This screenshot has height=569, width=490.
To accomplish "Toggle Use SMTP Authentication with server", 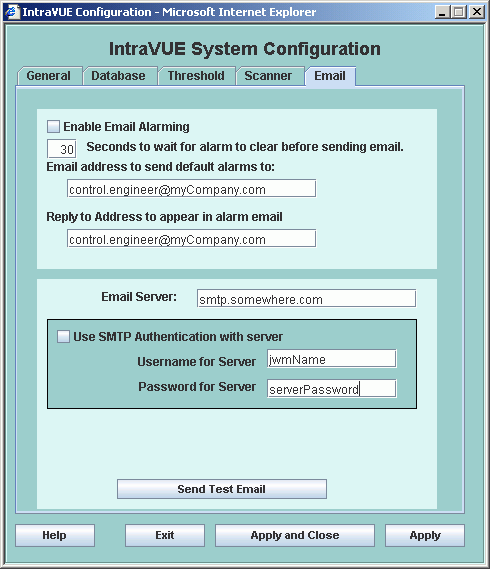I will tap(63, 336).
